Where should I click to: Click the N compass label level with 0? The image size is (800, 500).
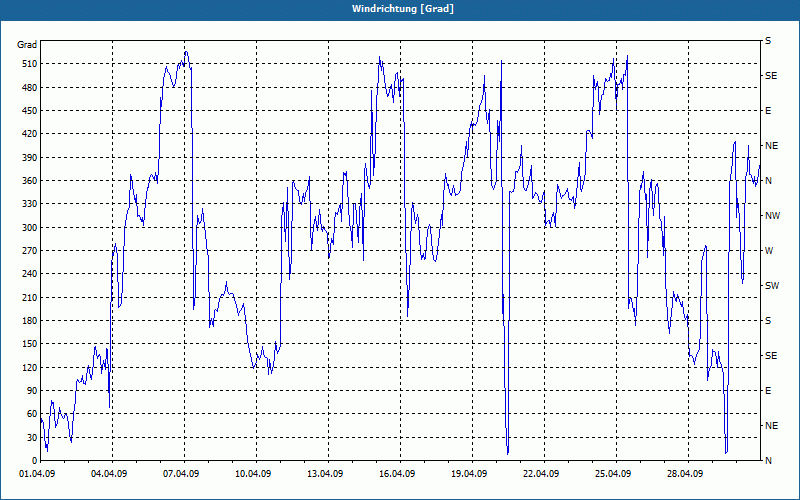click(768, 461)
